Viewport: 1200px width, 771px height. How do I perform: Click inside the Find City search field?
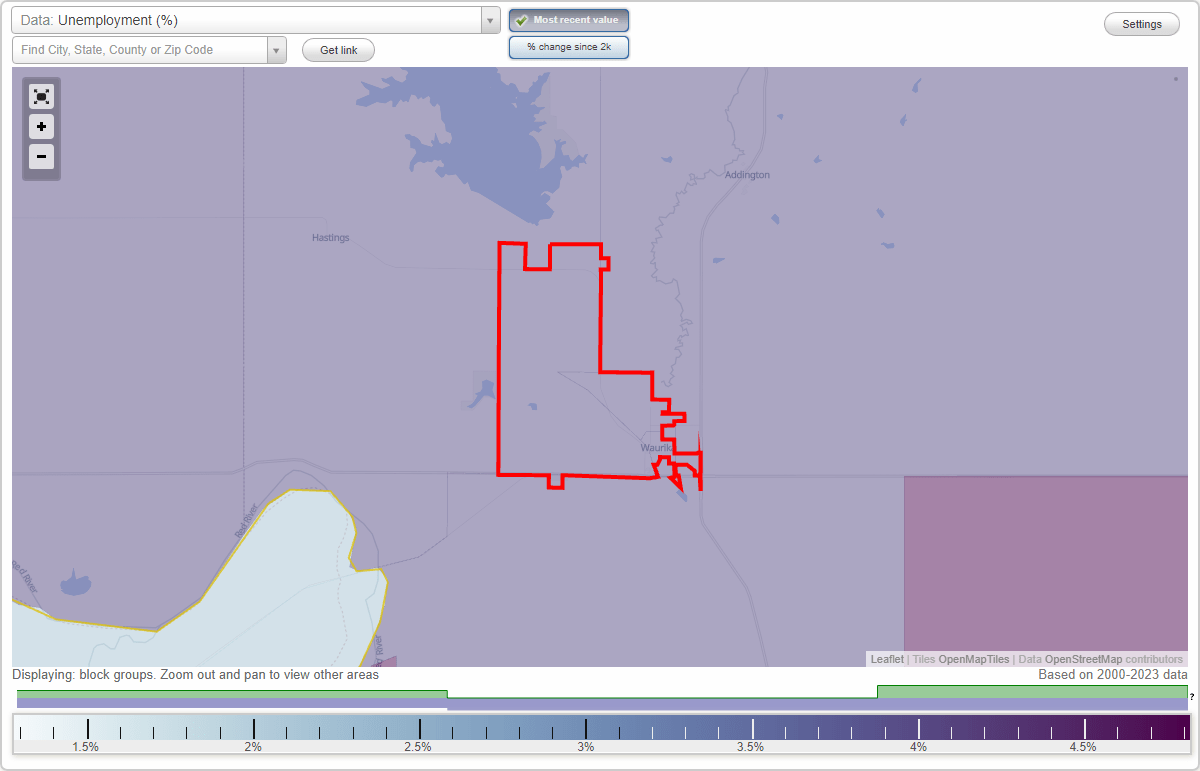point(140,49)
